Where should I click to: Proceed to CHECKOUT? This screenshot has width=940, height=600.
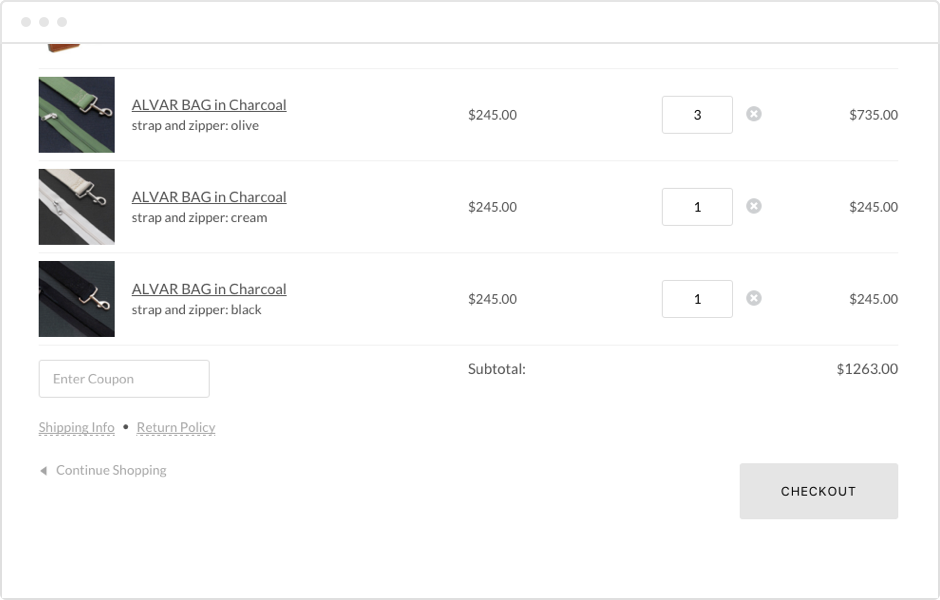pyautogui.click(x=818, y=491)
